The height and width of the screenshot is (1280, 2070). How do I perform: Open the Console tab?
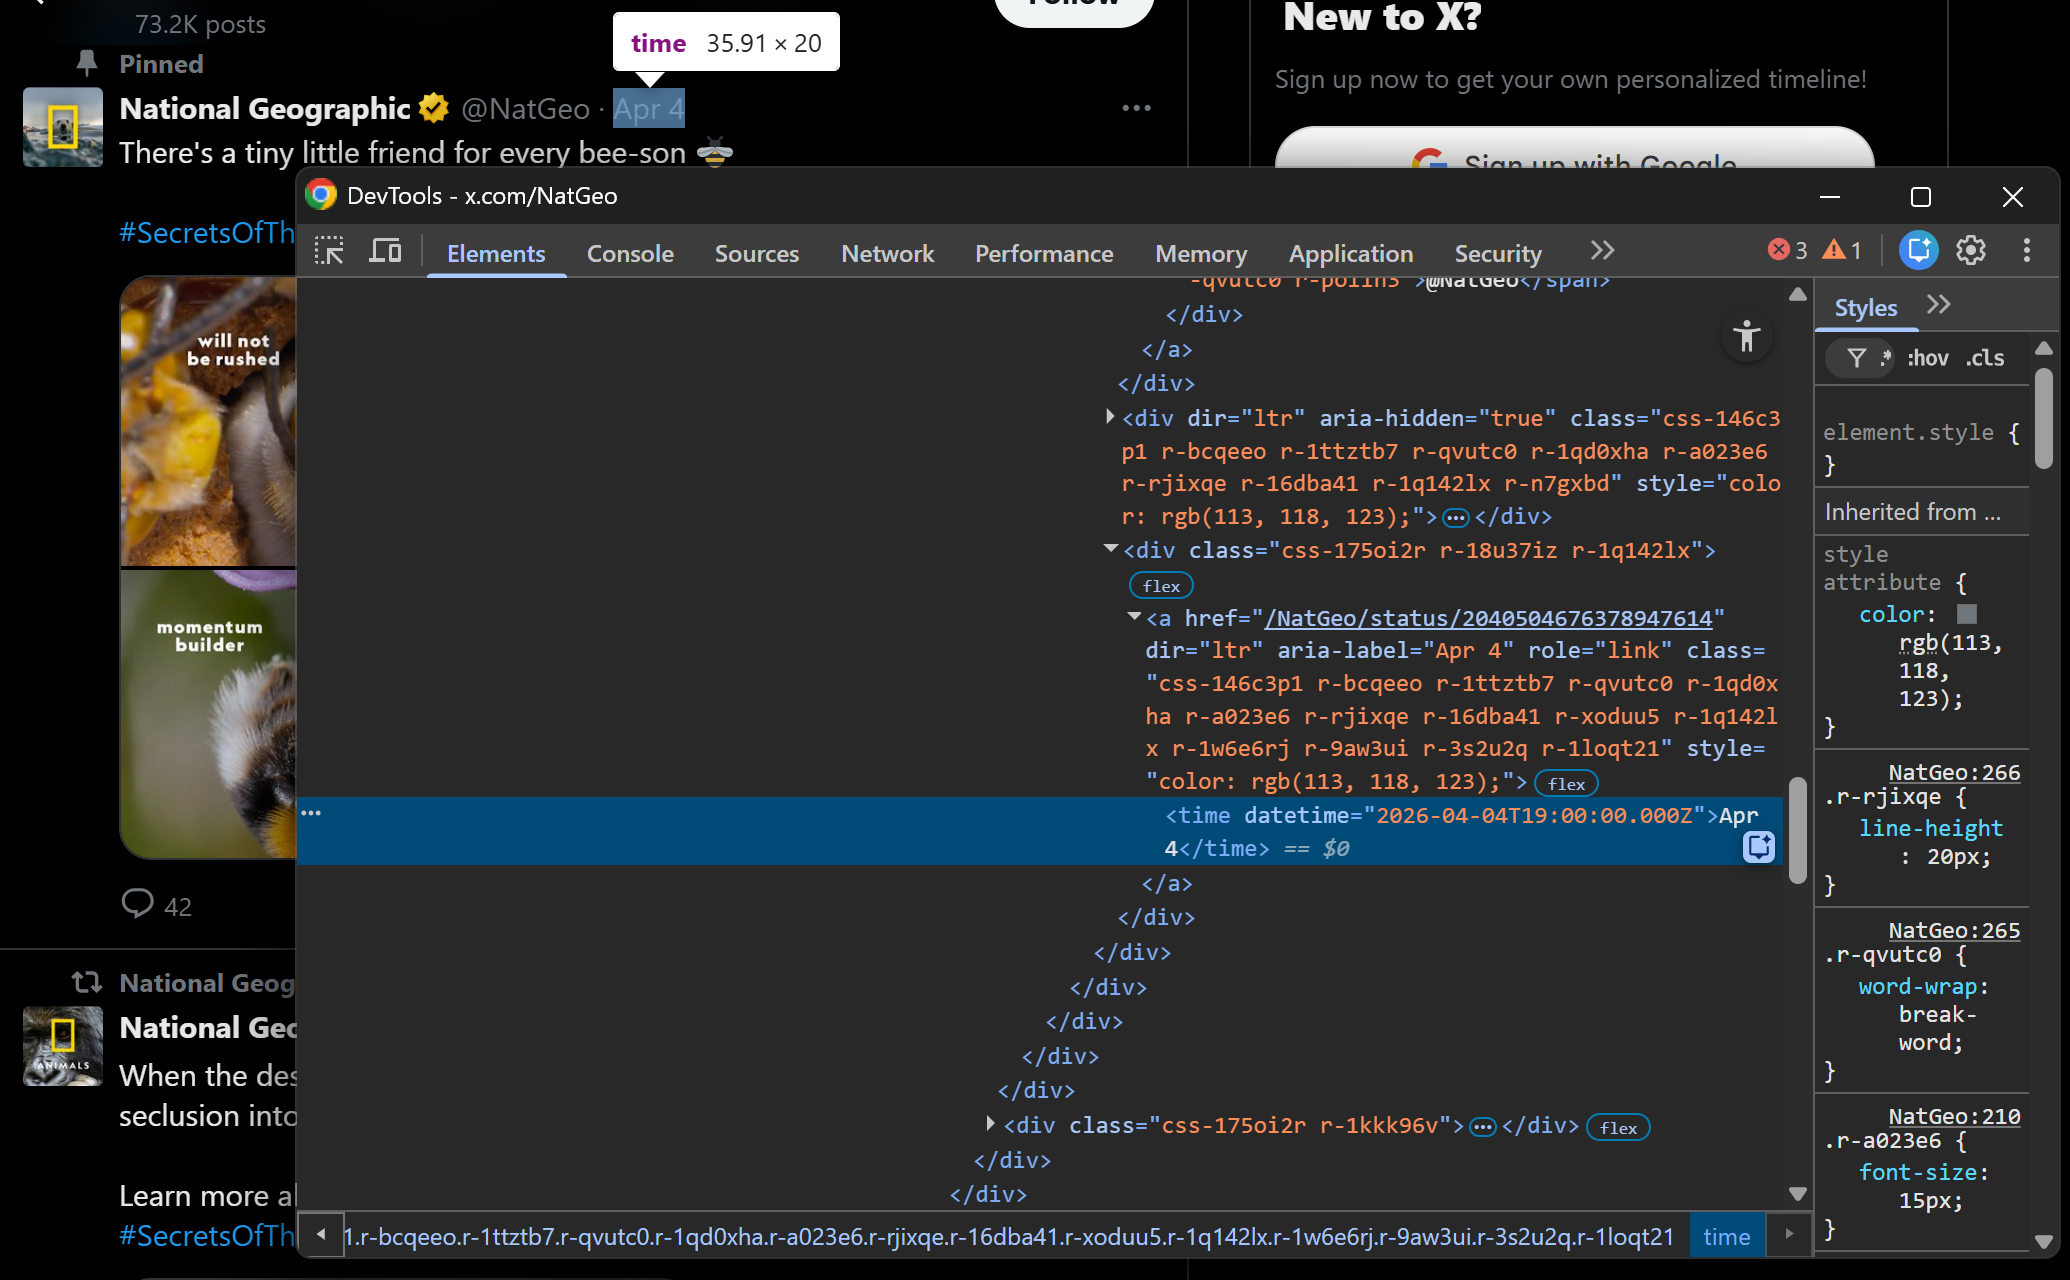630,254
